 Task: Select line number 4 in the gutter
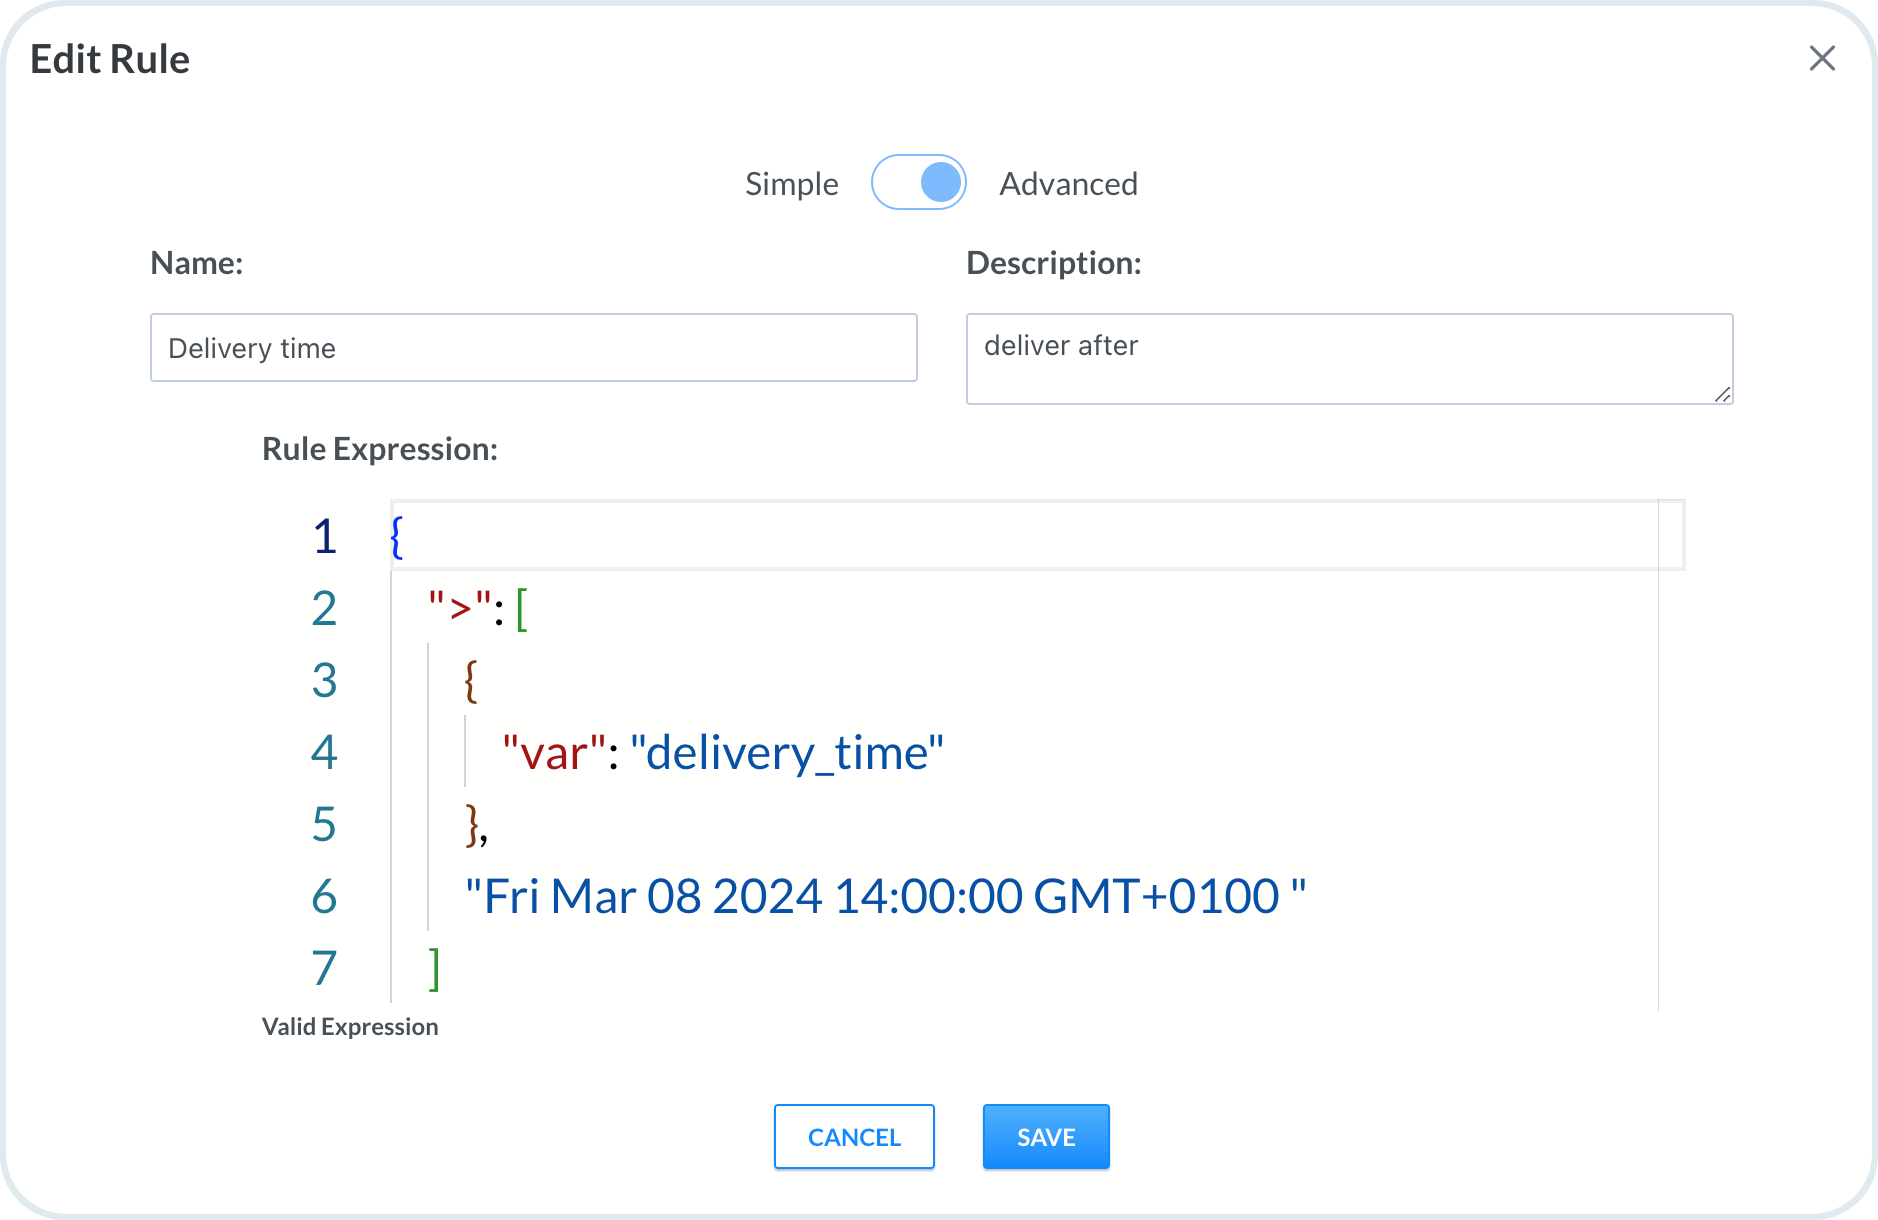coord(324,753)
